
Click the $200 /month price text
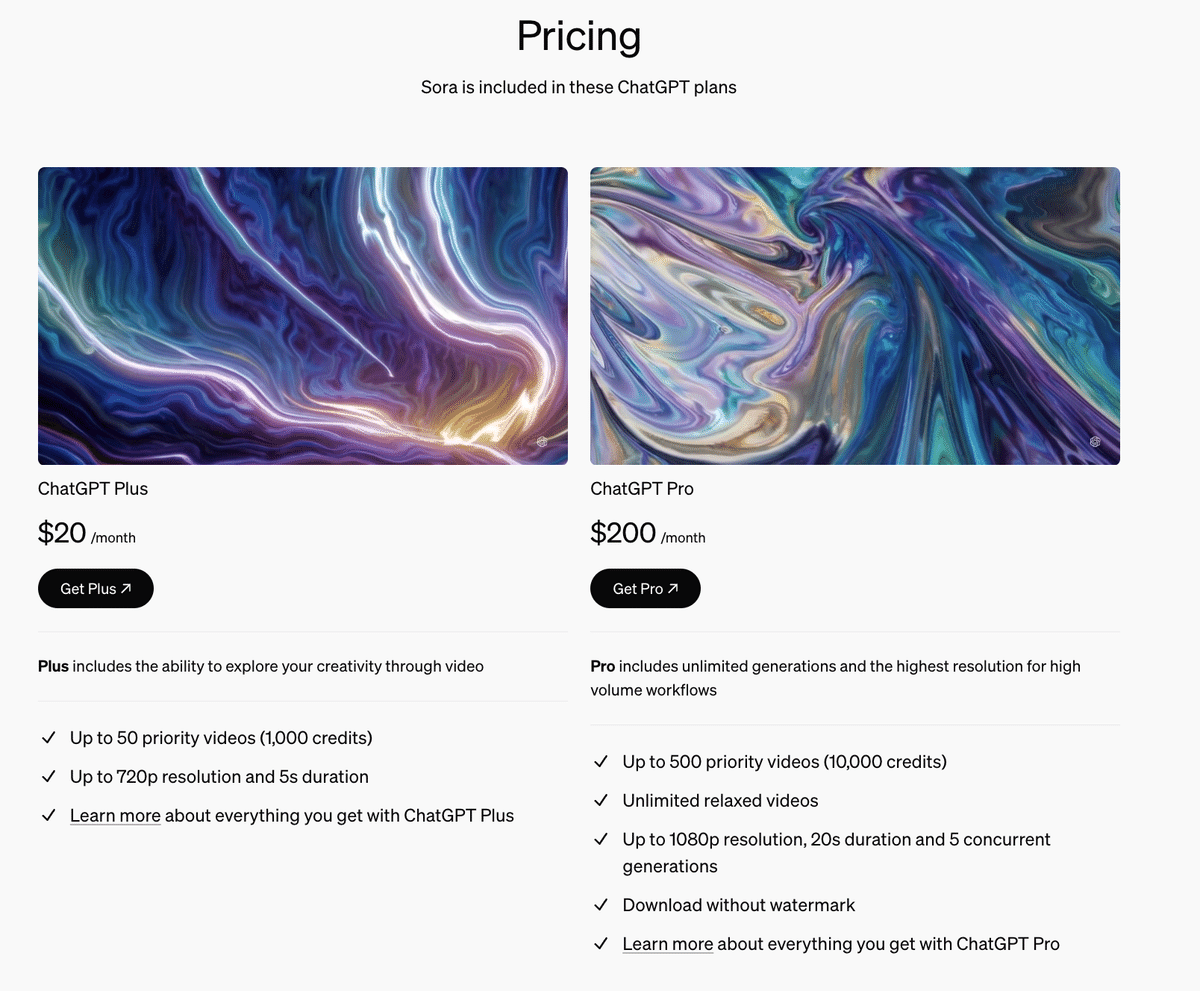648,533
